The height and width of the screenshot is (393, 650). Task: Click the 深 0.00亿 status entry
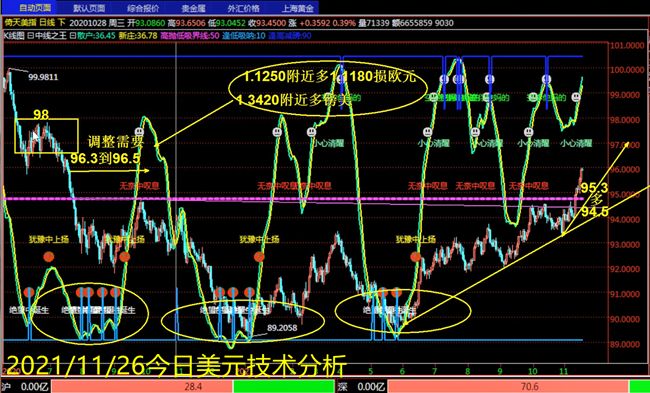click(x=361, y=387)
